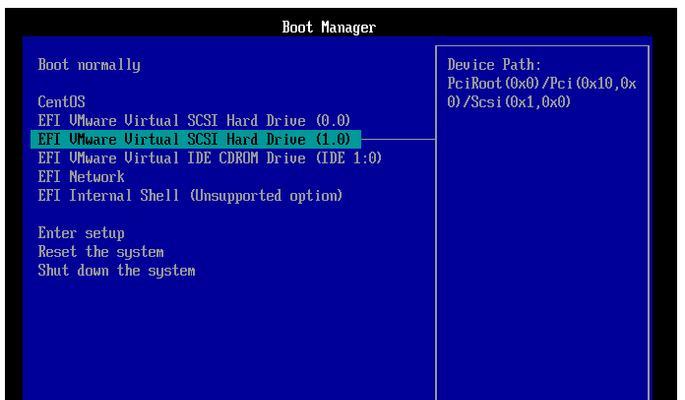This screenshot has height=400, width=685.
Task: Select Shut down the system
Action: point(117,271)
